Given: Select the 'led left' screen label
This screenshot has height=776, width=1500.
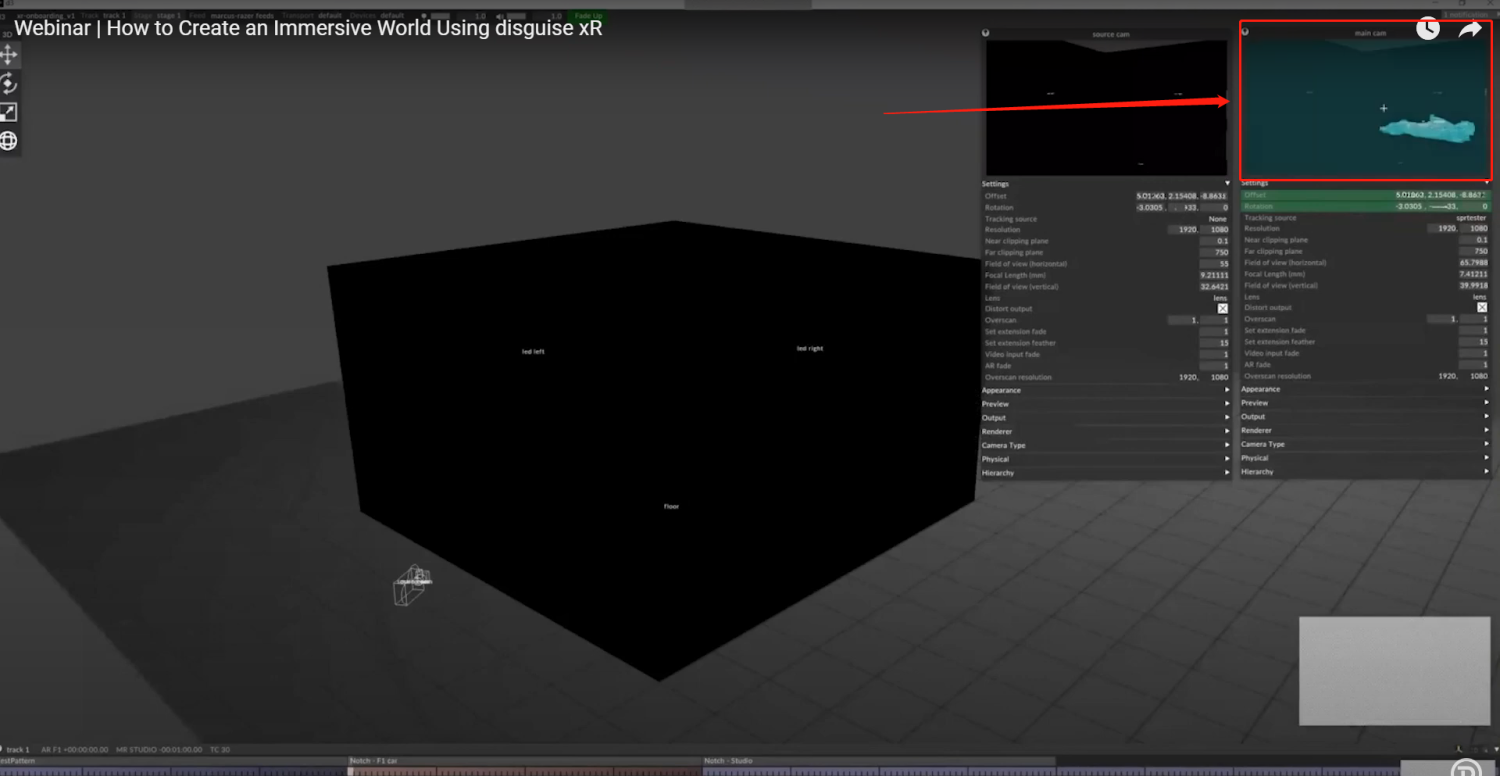Looking at the screenshot, I should 533,352.
